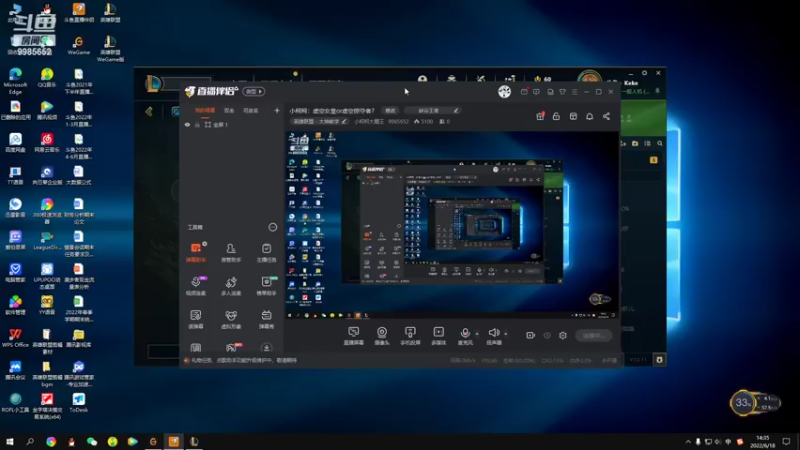The height and width of the screenshot is (450, 800).
Task: Click the start streaming button at bottom right
Action: 593,335
